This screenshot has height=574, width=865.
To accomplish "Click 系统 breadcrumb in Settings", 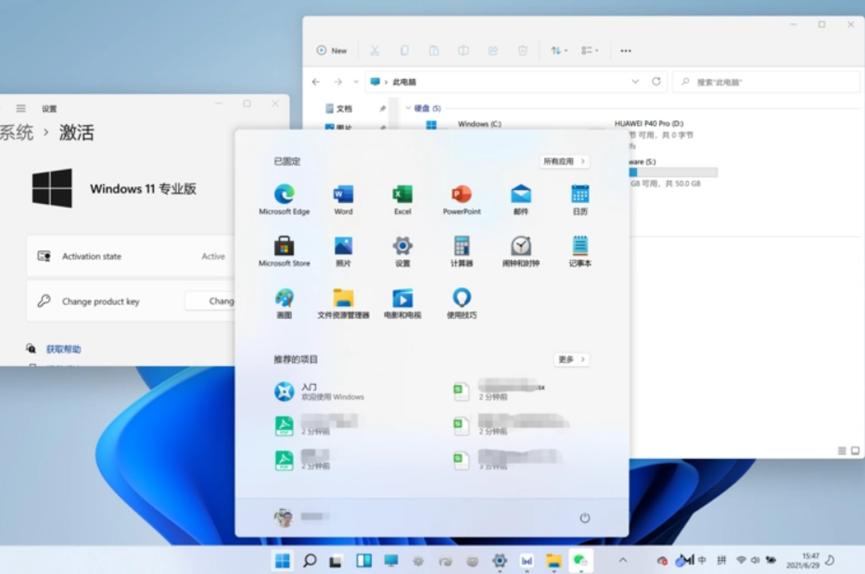I will (17, 132).
